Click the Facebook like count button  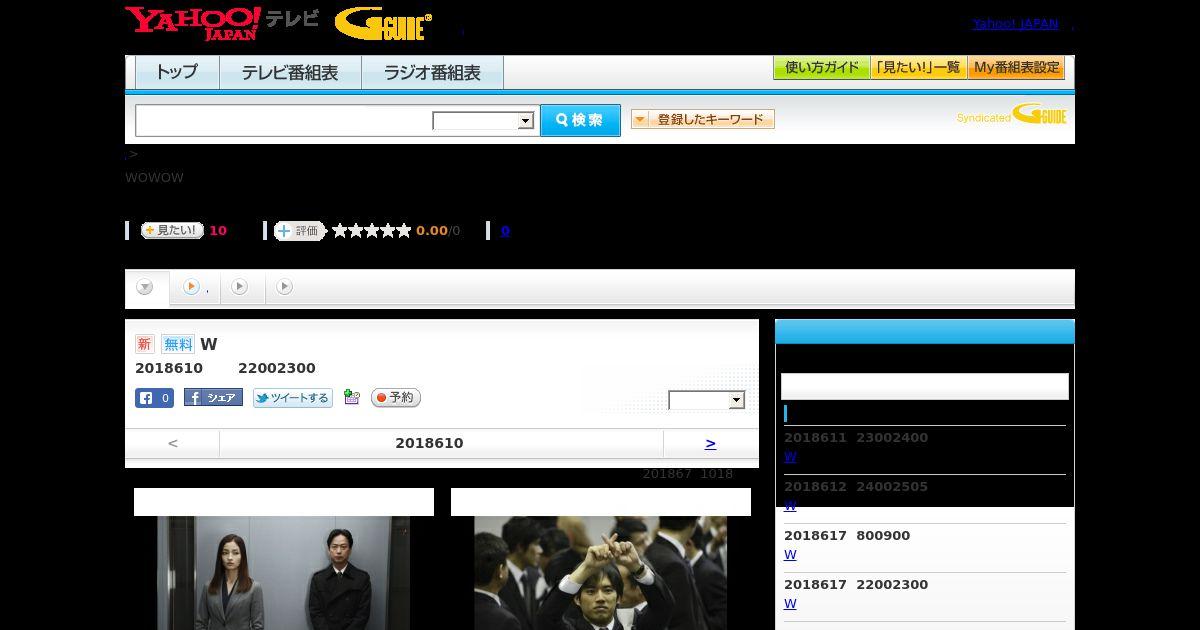tap(154, 398)
